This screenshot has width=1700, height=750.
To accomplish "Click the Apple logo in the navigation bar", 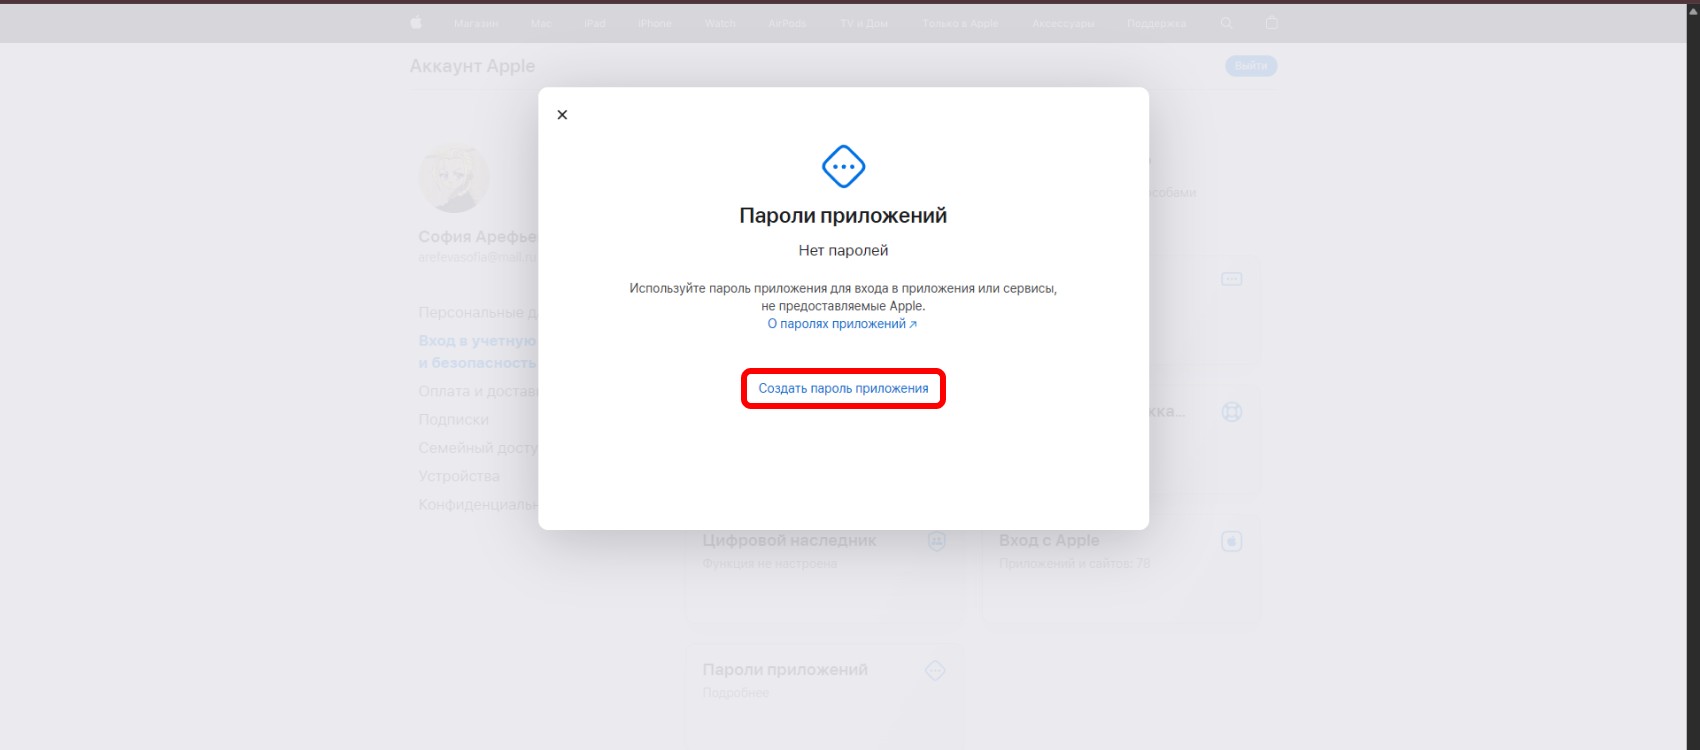I will pyautogui.click(x=416, y=23).
